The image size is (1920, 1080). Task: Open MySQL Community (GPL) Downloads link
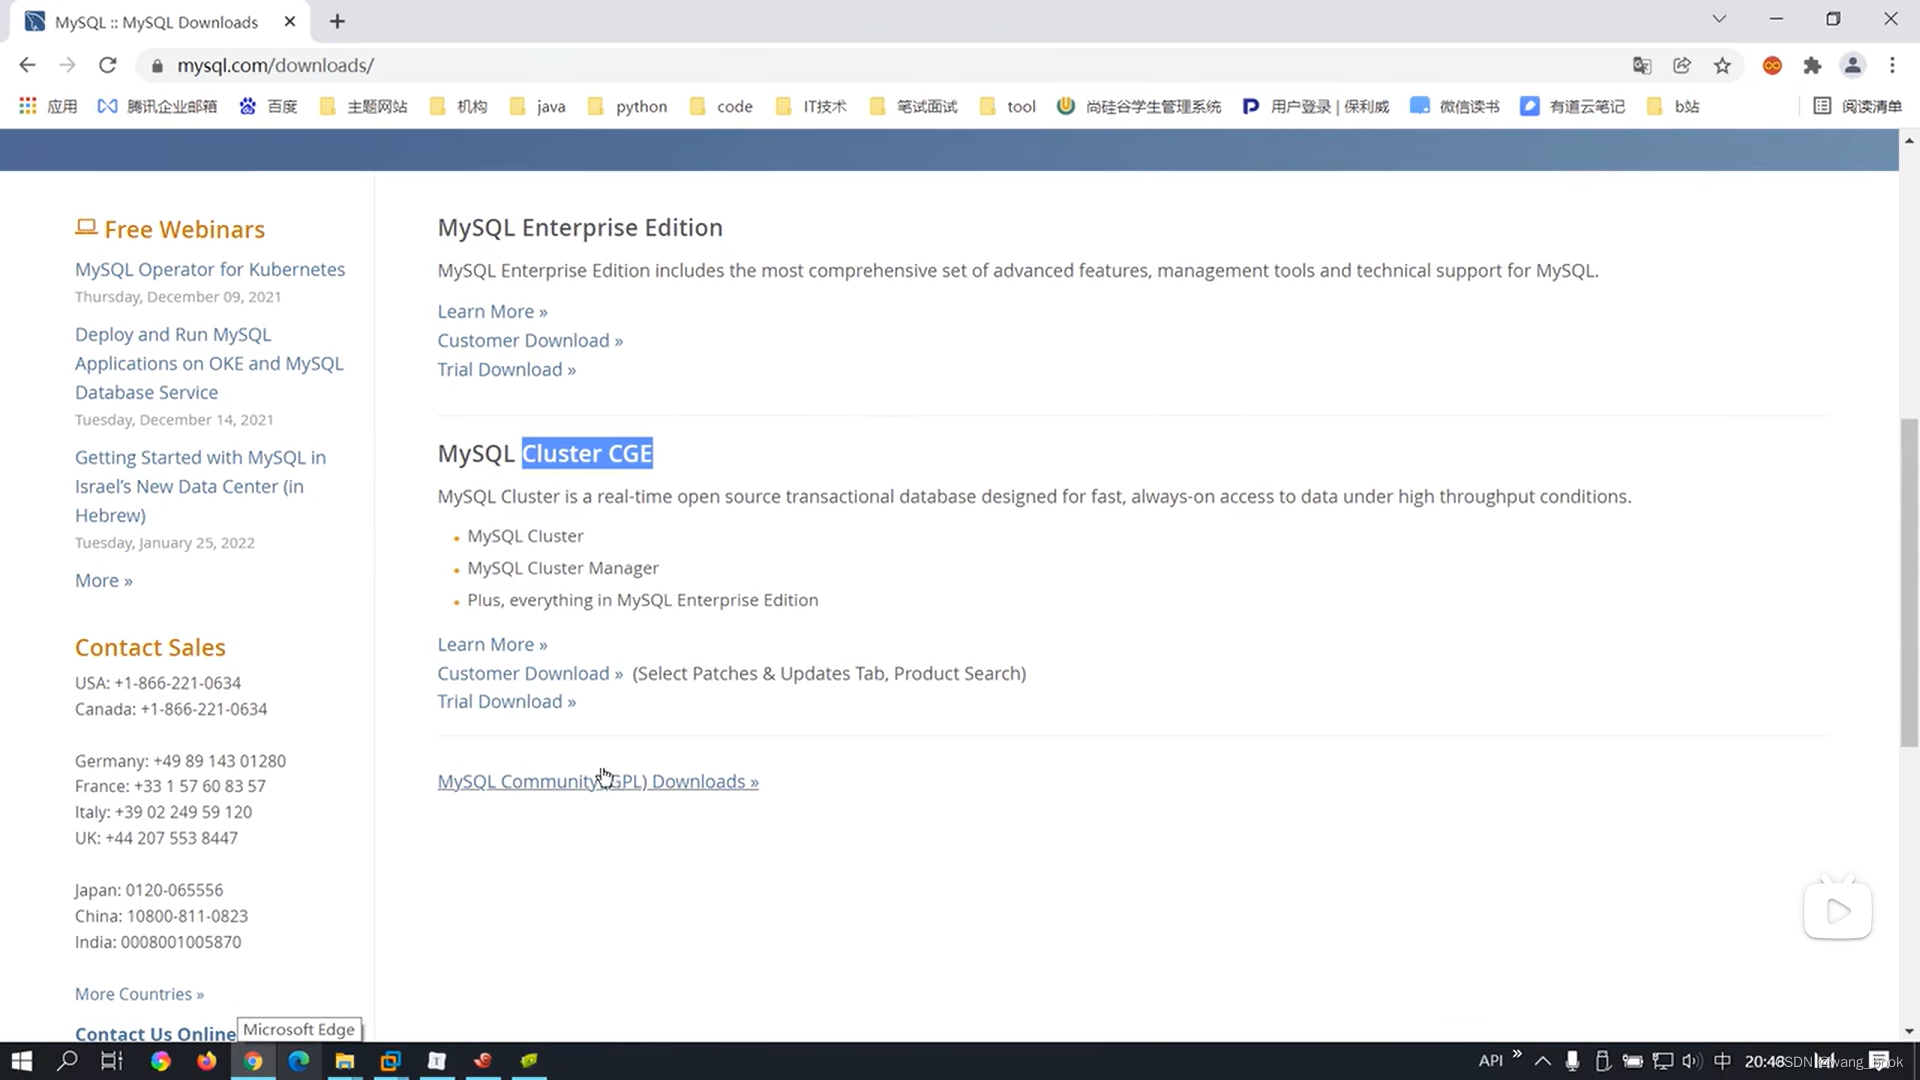(597, 782)
